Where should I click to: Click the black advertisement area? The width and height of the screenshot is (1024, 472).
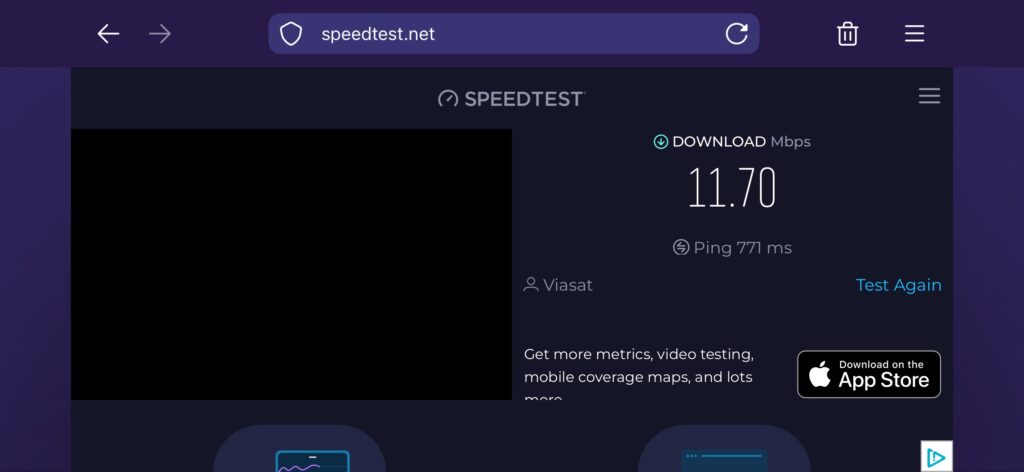tap(291, 264)
